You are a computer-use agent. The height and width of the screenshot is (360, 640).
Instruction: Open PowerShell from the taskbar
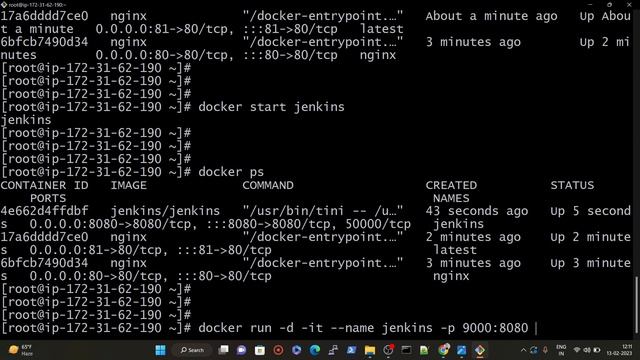(351, 350)
